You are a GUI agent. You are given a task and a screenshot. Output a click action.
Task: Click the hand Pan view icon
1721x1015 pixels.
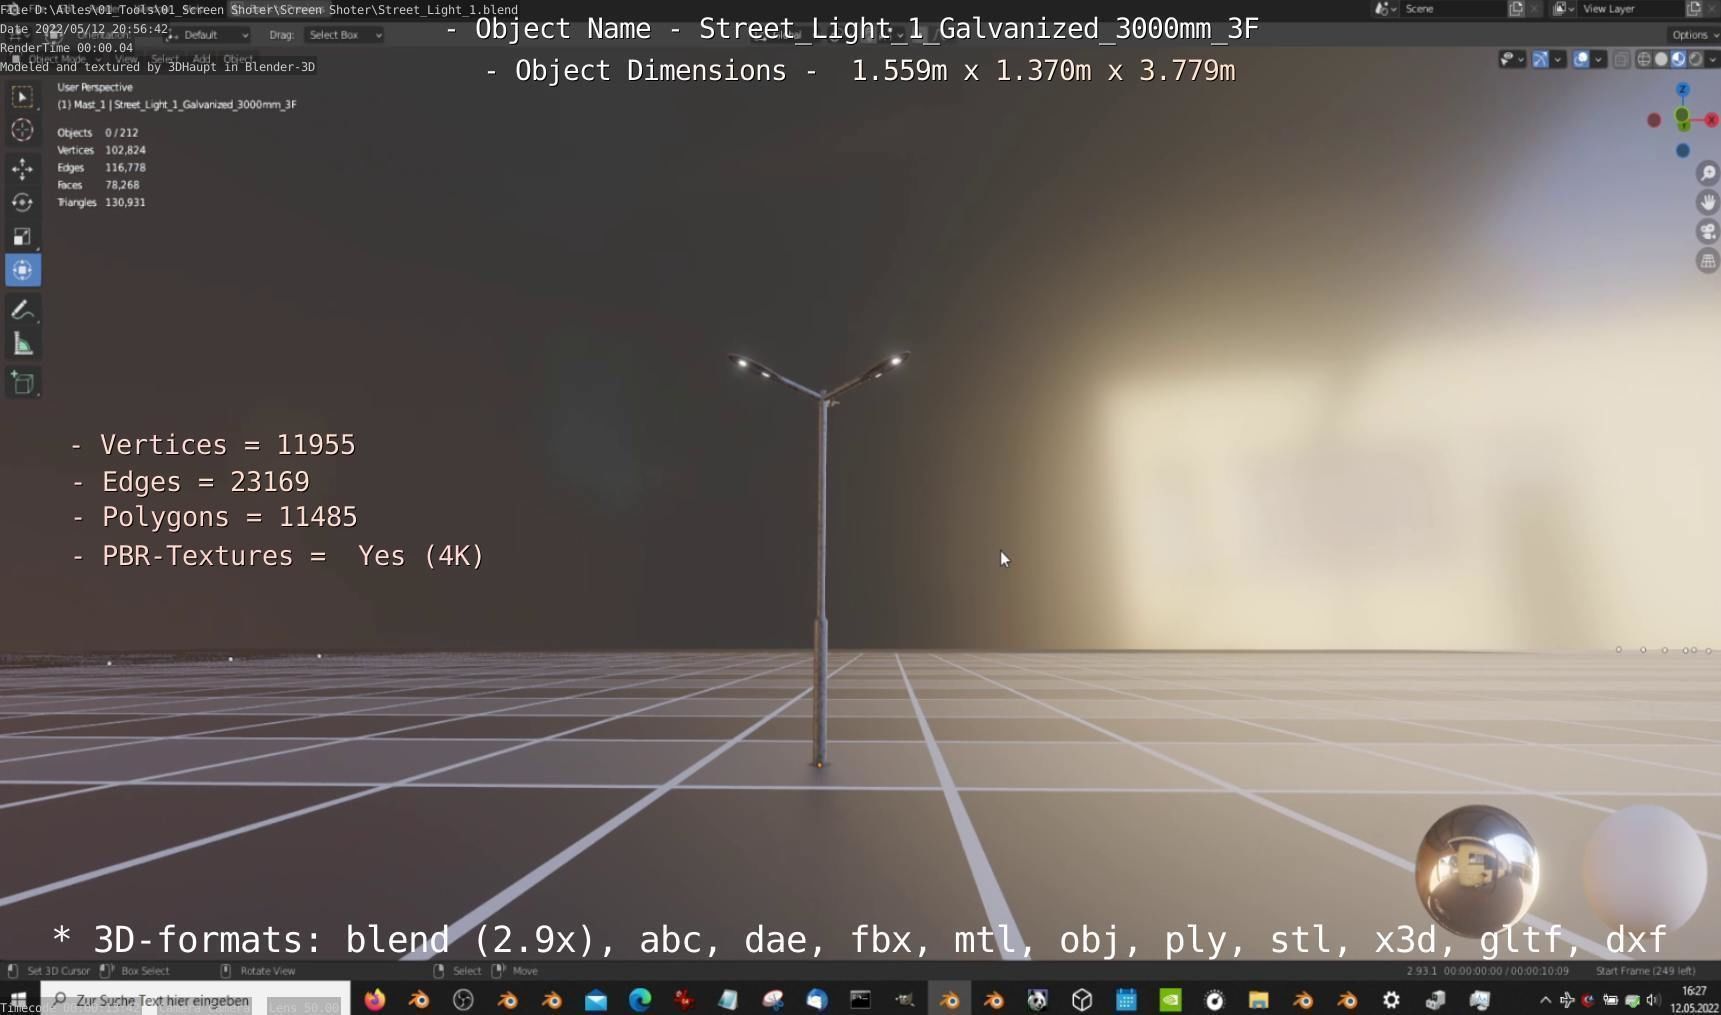tap(1708, 202)
